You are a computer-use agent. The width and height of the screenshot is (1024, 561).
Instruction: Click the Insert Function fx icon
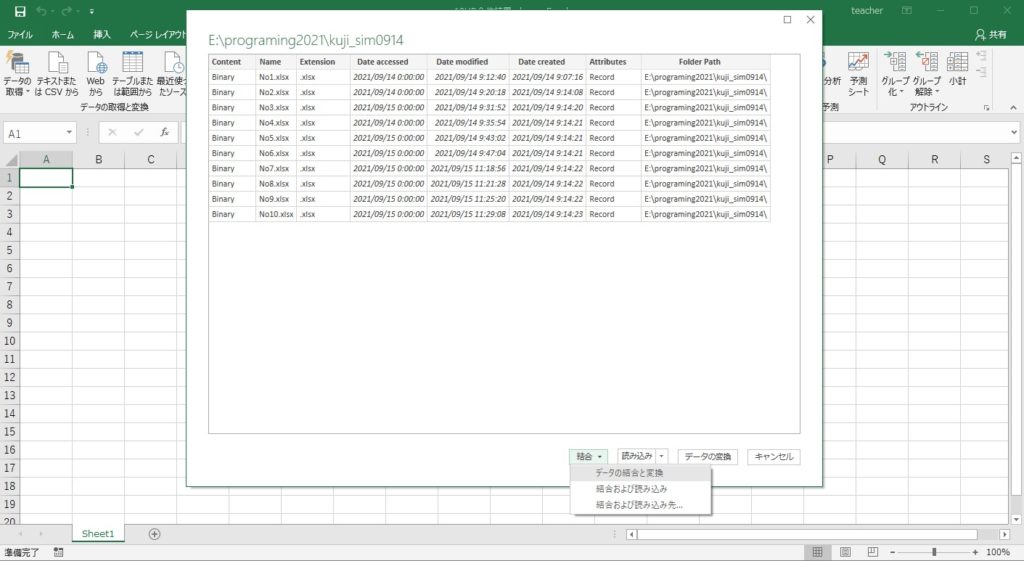(165, 133)
